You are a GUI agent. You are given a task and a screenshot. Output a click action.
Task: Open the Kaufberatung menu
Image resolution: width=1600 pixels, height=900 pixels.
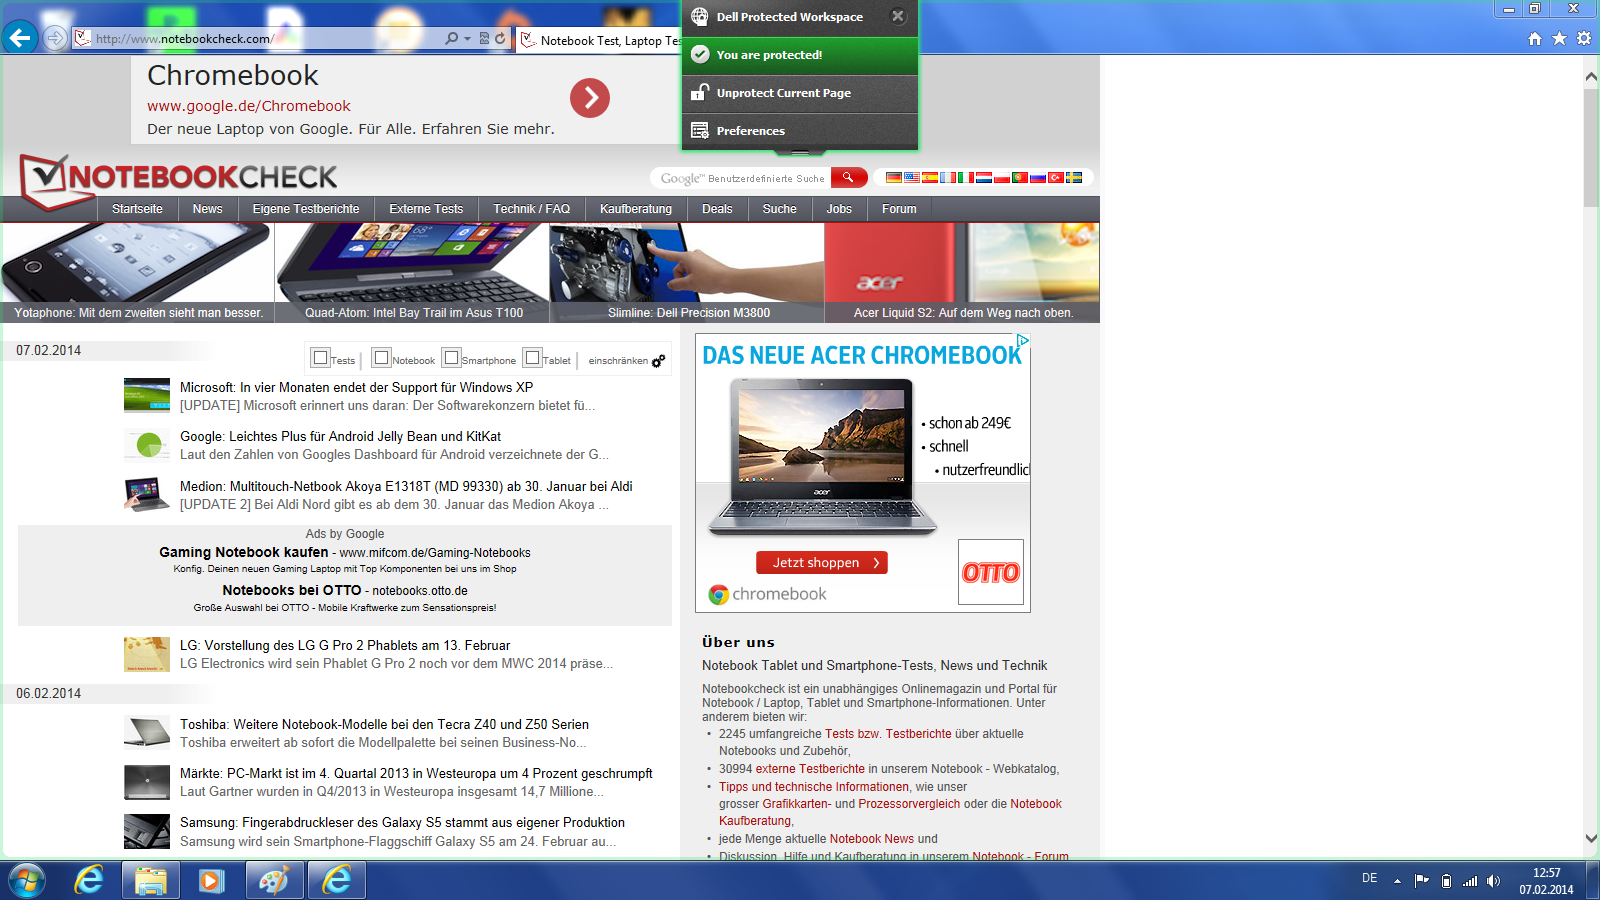(x=636, y=209)
